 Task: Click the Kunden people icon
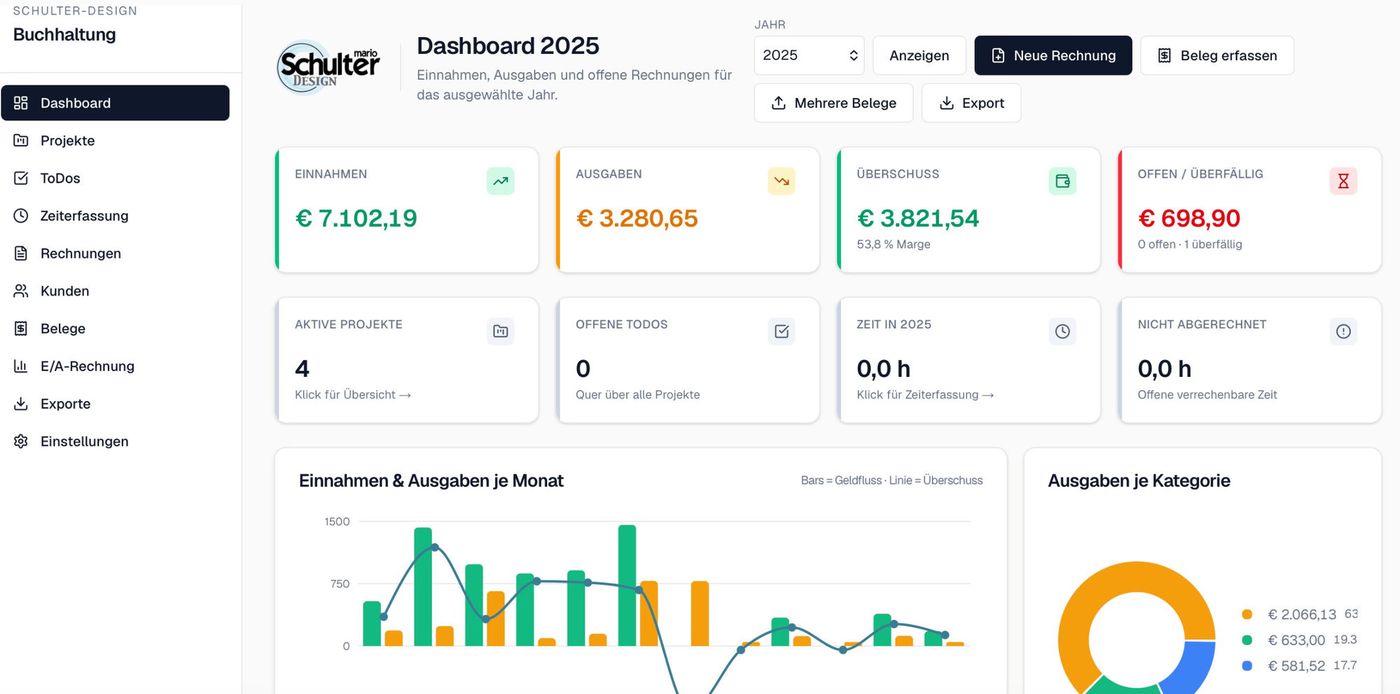tap(21, 291)
